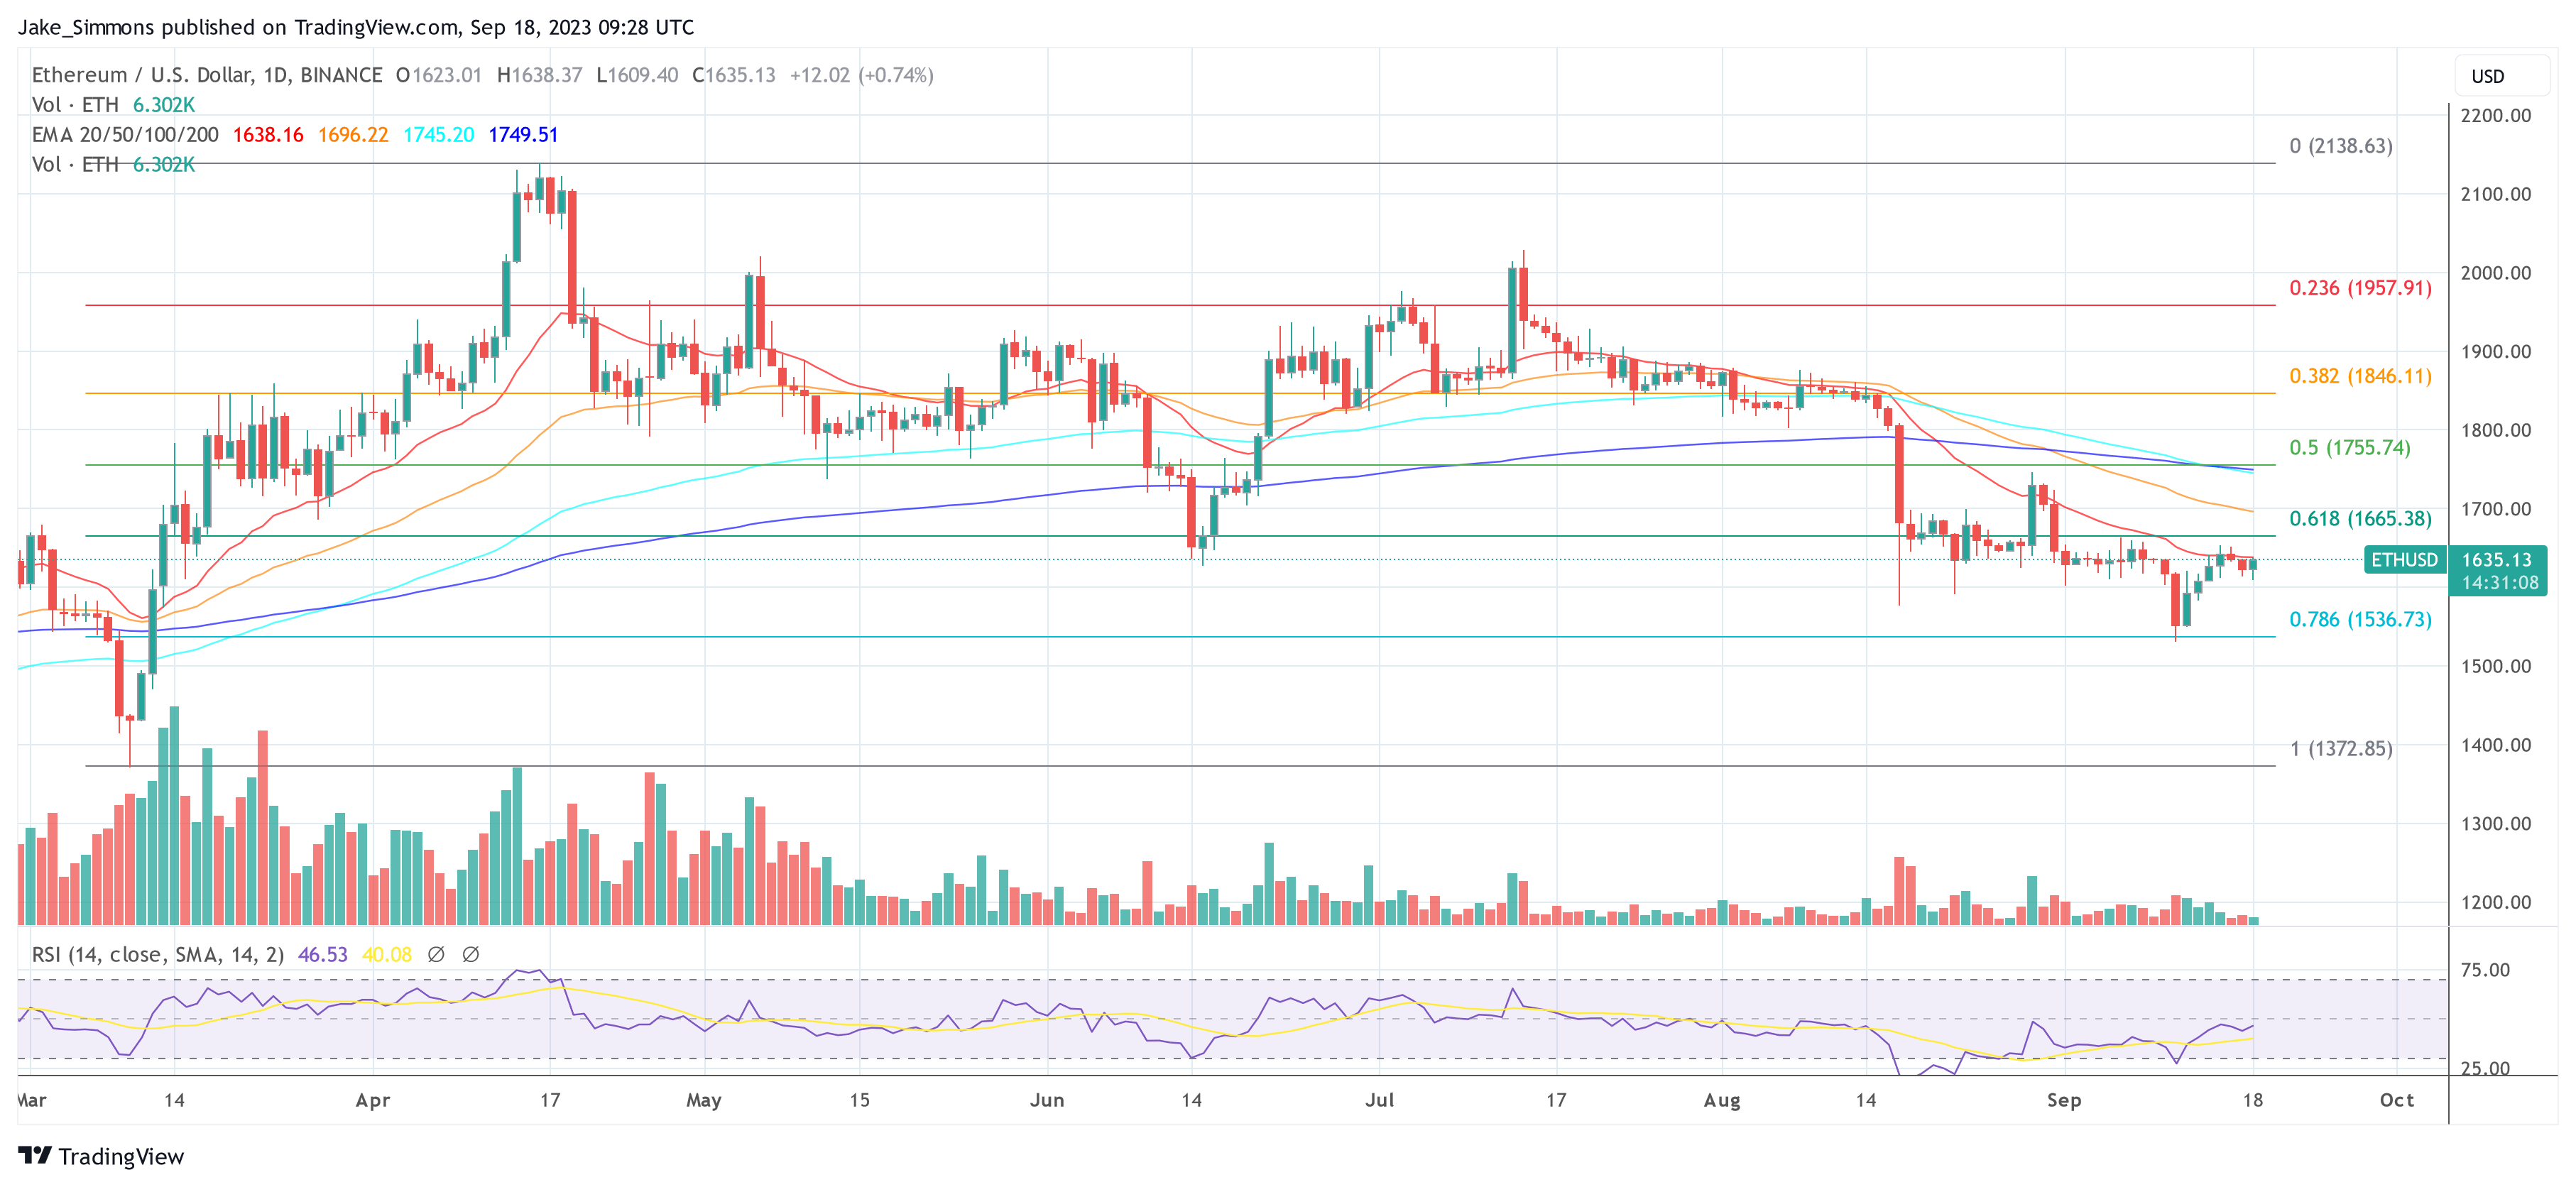Click the Jun date axis label
The width and height of the screenshot is (2576, 1187).
(1047, 1101)
